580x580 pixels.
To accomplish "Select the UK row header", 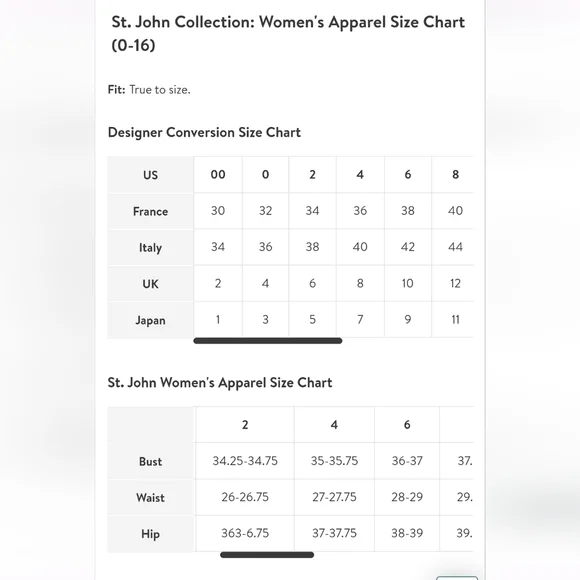I will click(x=150, y=284).
